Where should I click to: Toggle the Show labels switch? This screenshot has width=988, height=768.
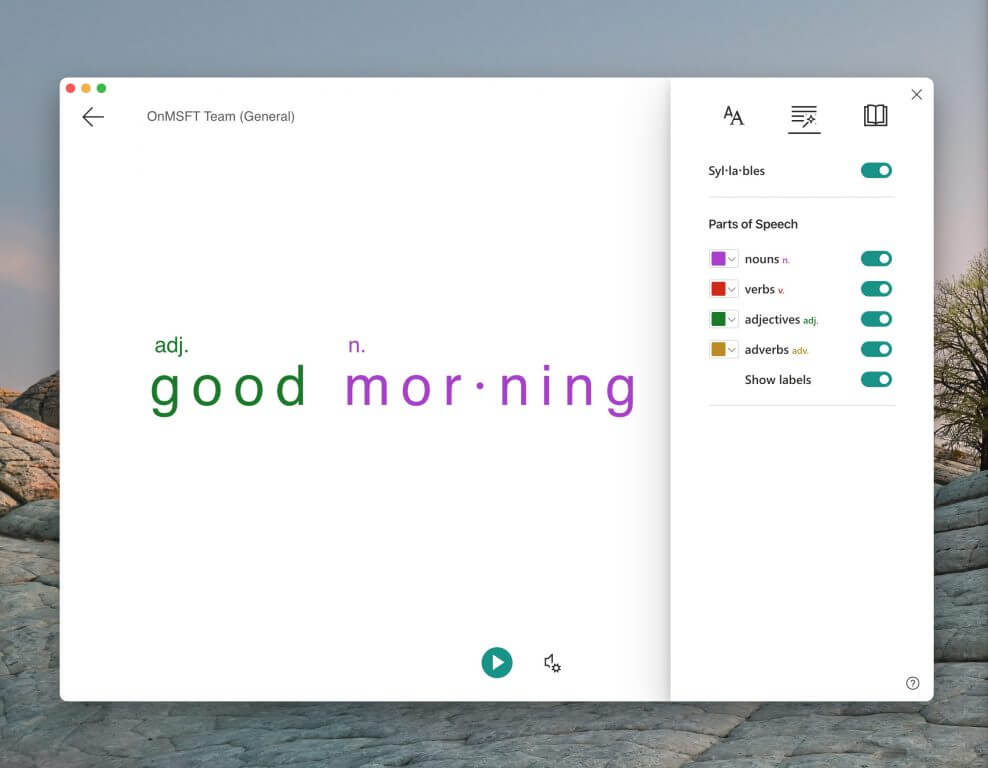point(876,379)
